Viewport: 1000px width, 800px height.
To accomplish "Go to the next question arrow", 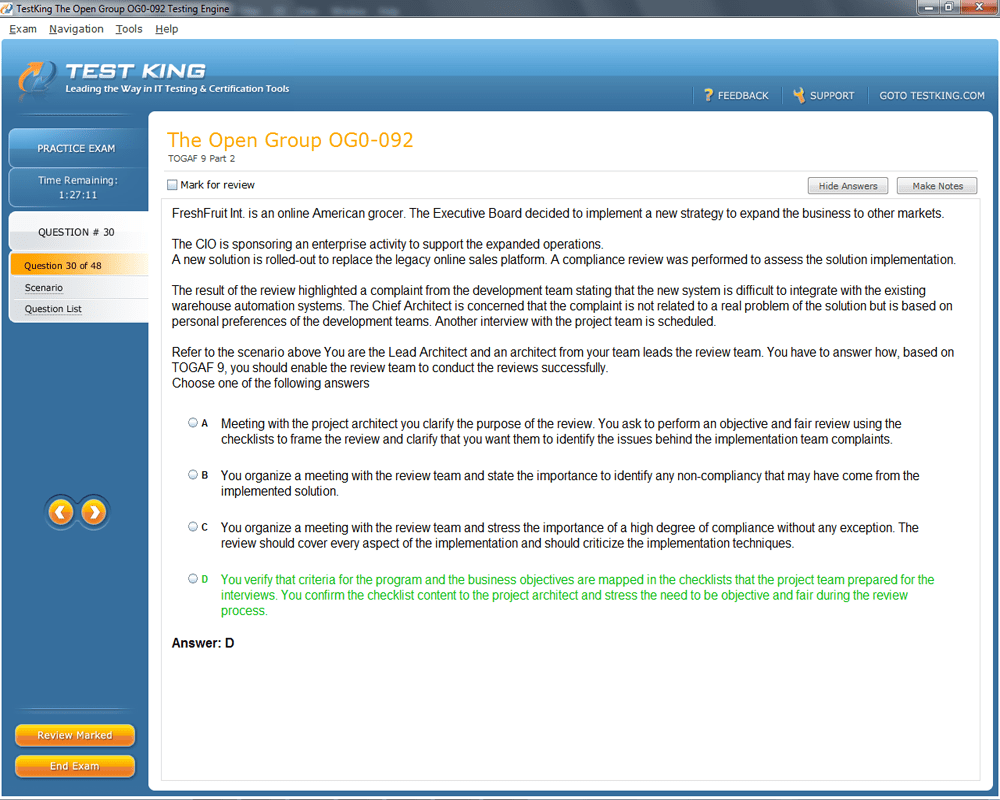I will point(94,512).
